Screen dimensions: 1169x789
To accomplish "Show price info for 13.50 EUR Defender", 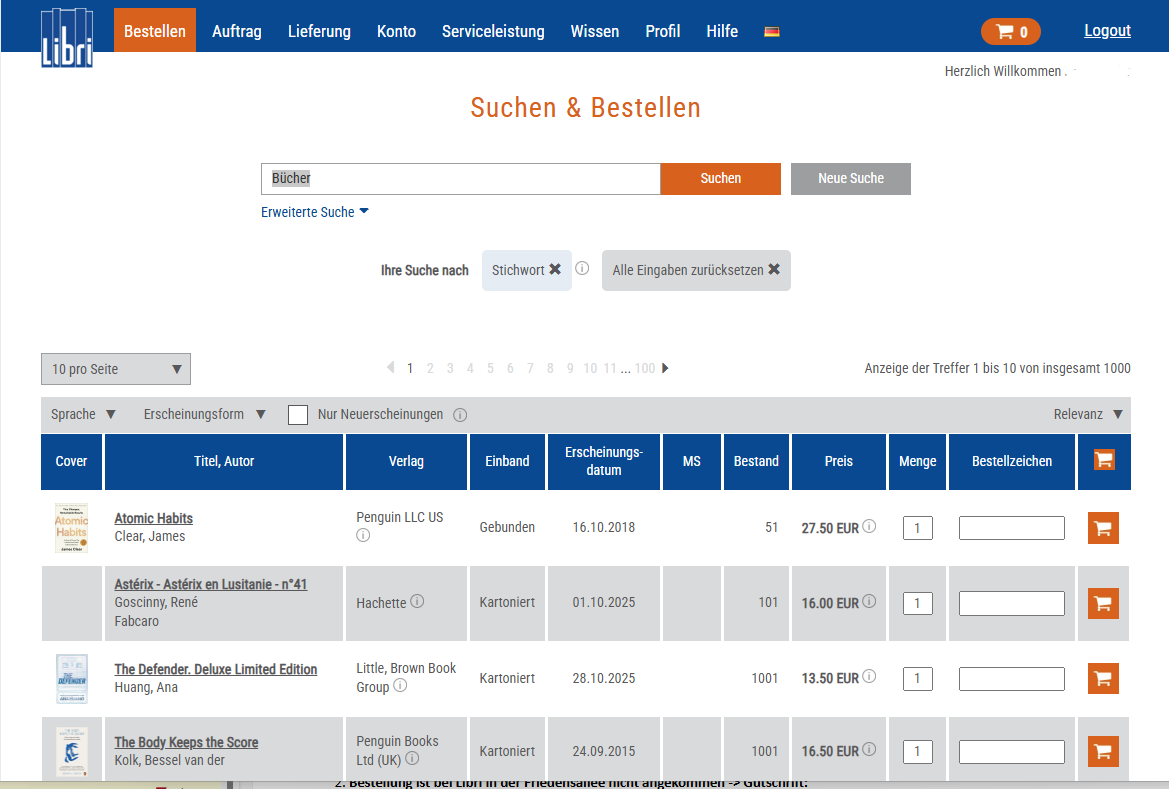I will click(x=869, y=676).
